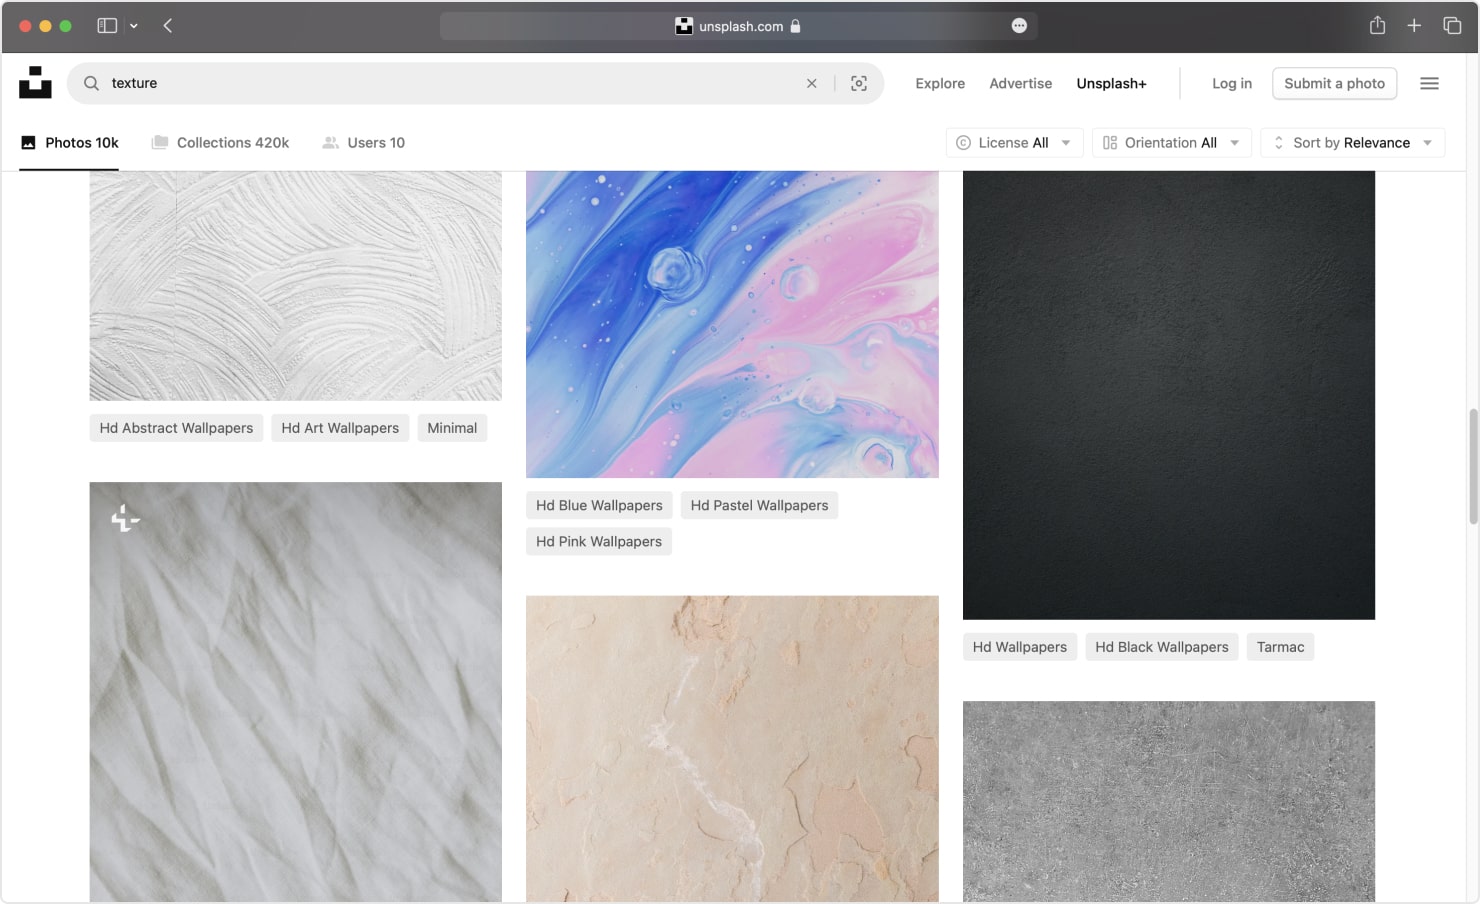
Task: Open blue and pink marble photo
Action: [732, 324]
